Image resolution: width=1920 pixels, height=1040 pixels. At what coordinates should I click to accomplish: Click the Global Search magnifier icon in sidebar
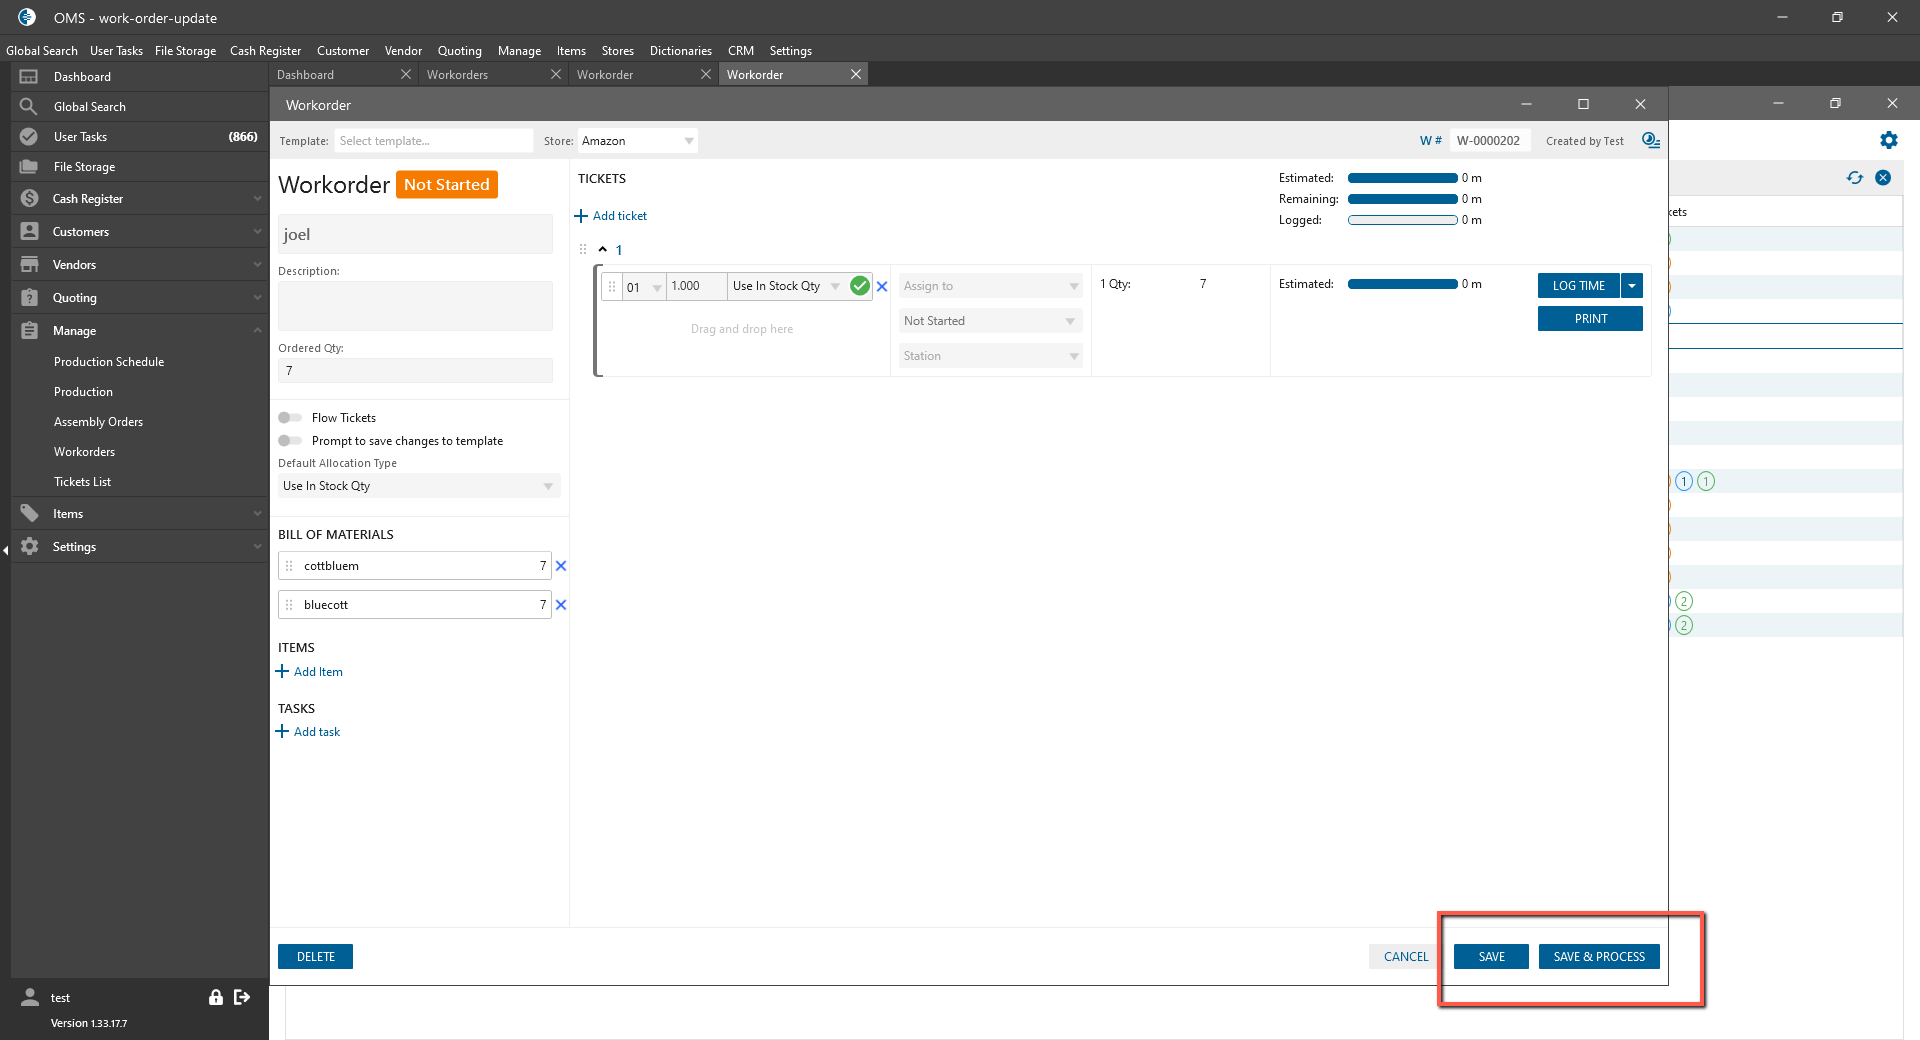29,107
